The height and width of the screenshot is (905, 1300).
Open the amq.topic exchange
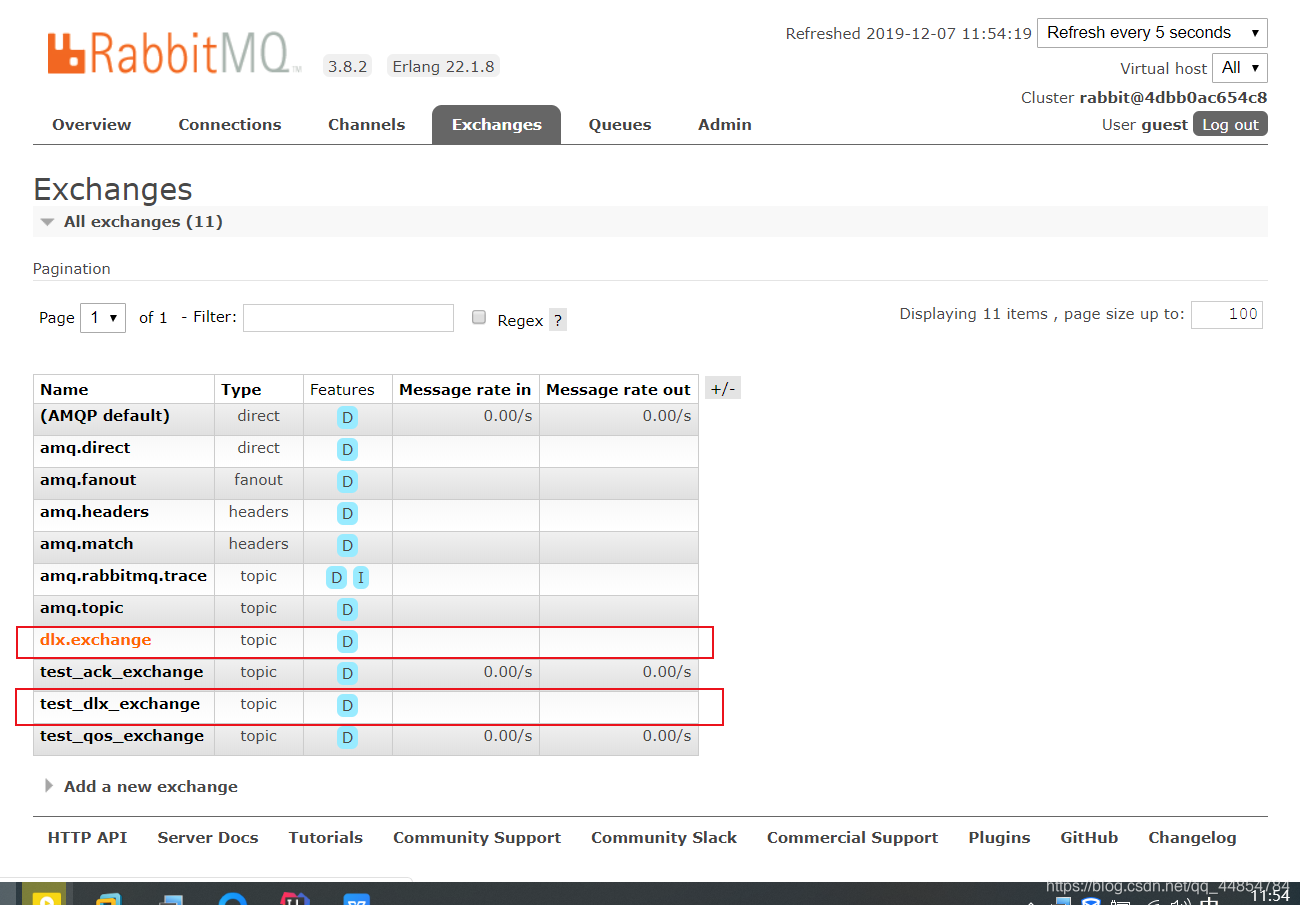[82, 608]
